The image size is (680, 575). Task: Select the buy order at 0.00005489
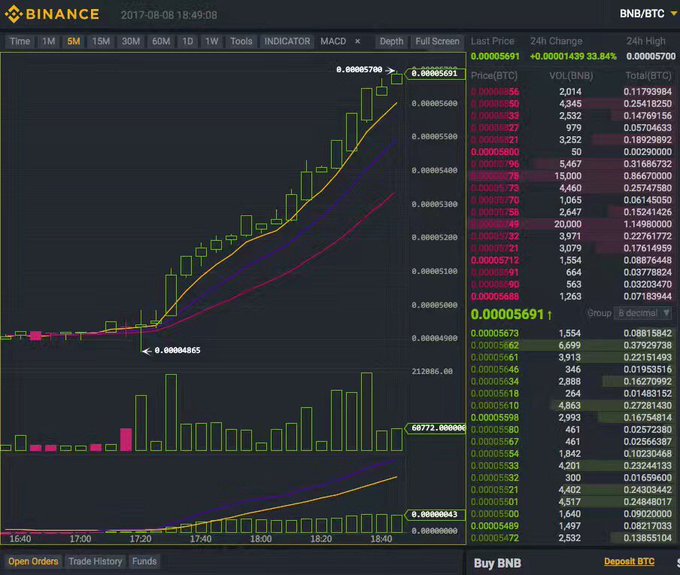(x=571, y=526)
